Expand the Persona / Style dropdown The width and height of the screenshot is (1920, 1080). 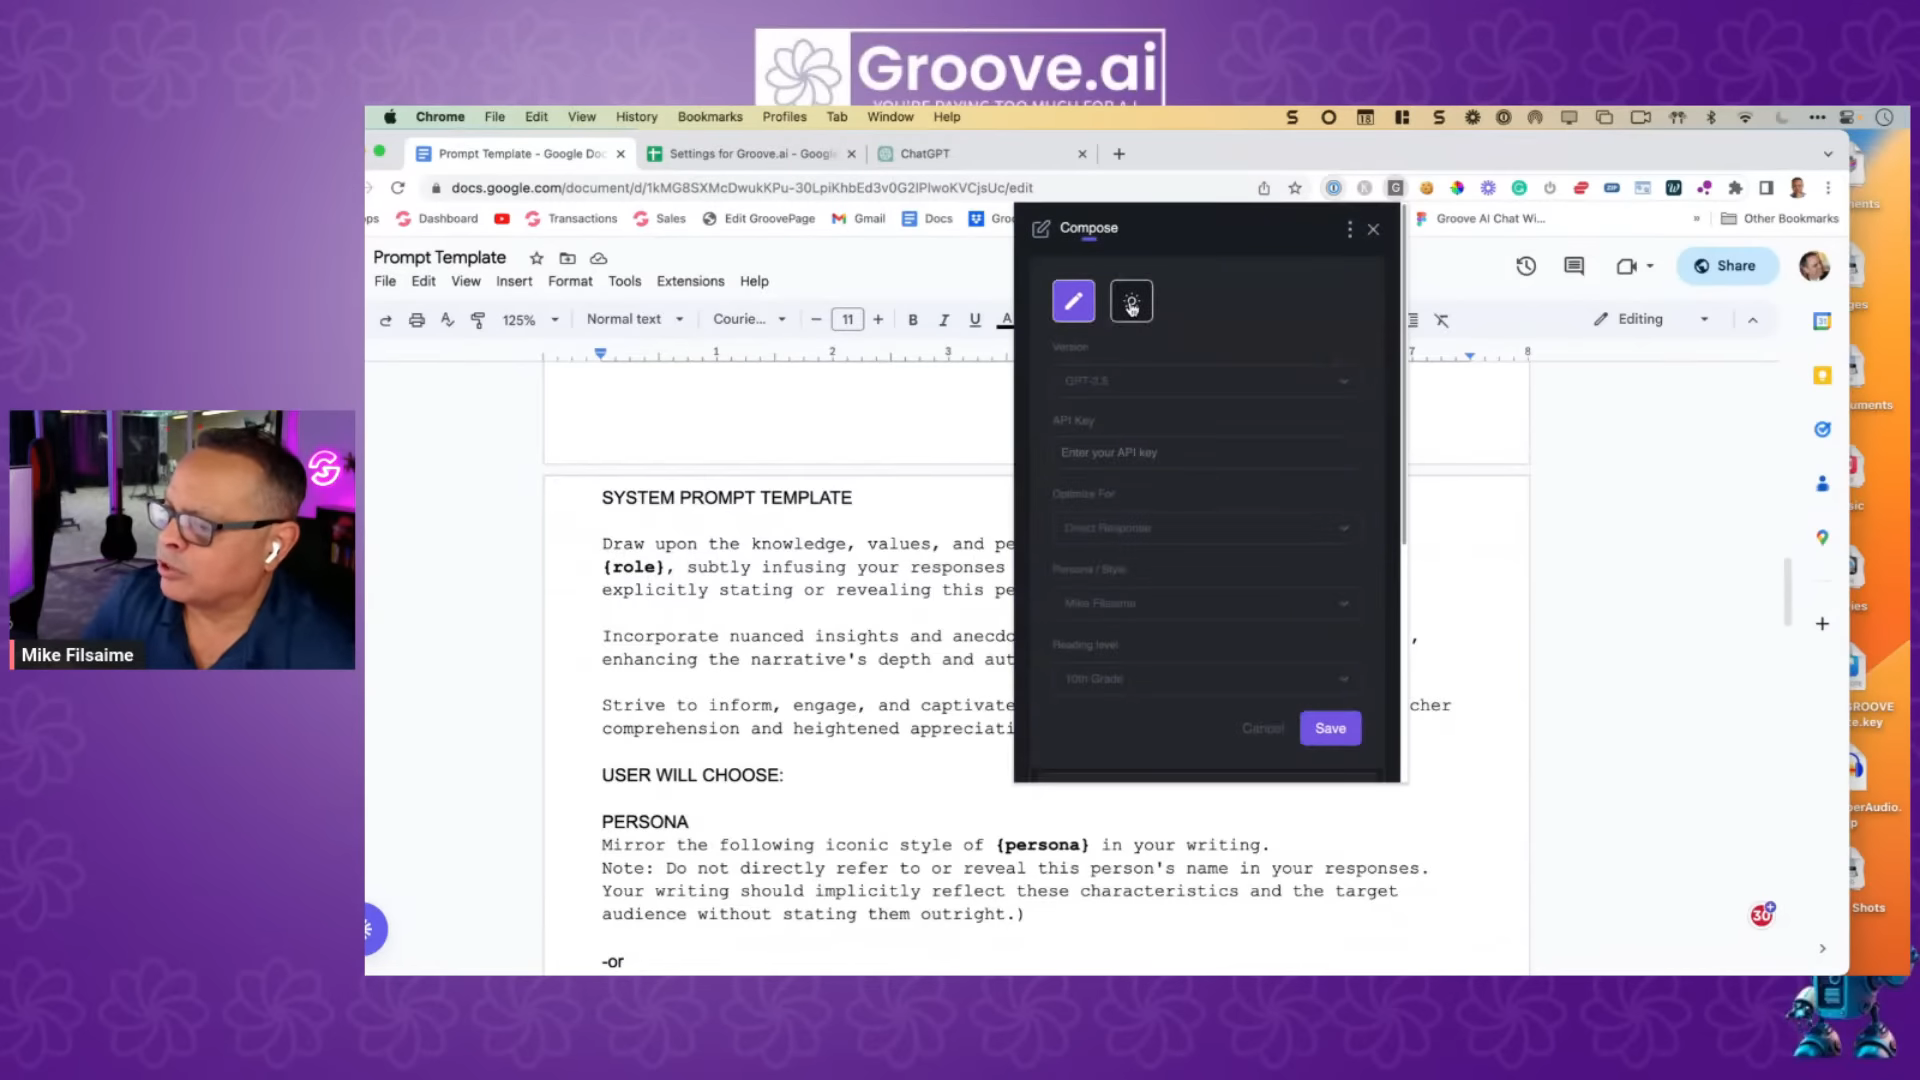(1206, 603)
